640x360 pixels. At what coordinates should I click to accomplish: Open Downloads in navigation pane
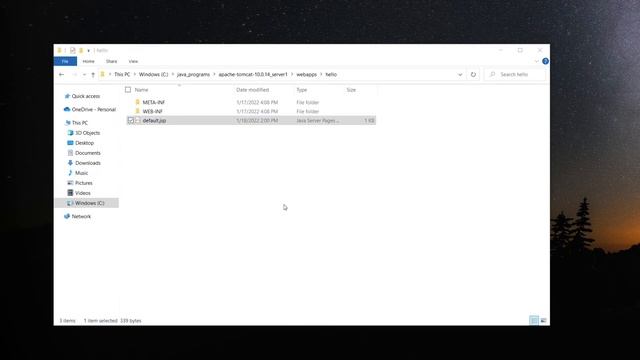tap(88, 163)
